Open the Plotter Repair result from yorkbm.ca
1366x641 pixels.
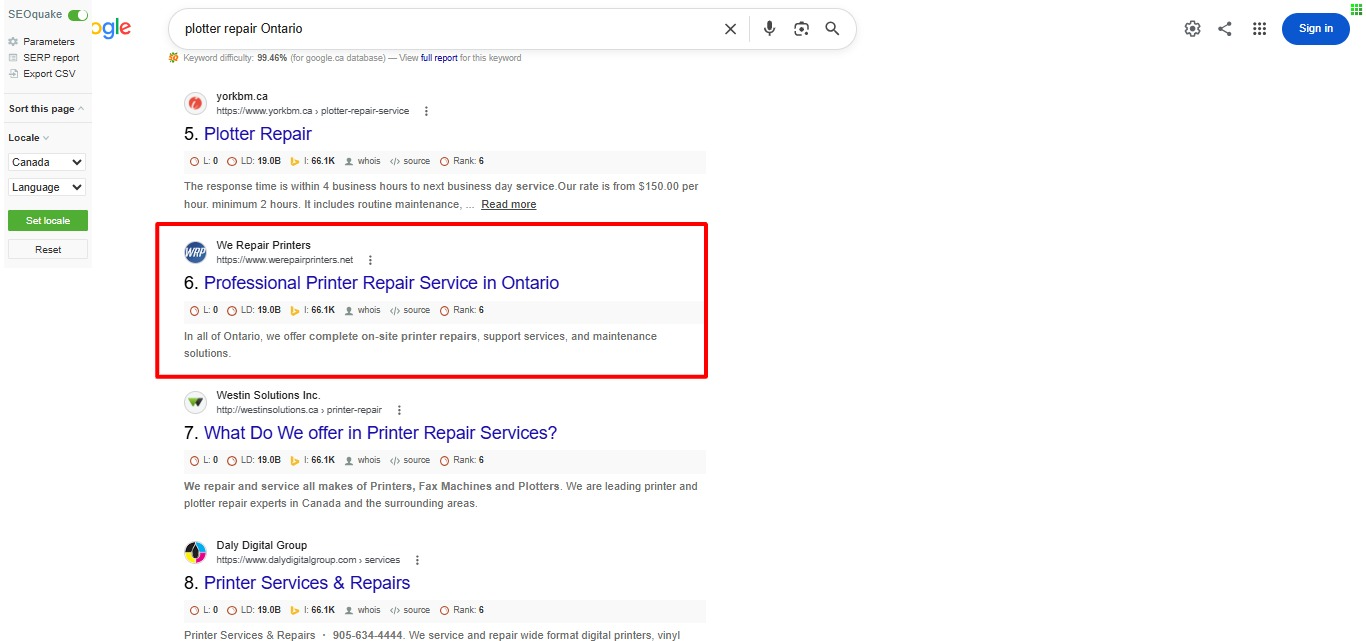258,134
